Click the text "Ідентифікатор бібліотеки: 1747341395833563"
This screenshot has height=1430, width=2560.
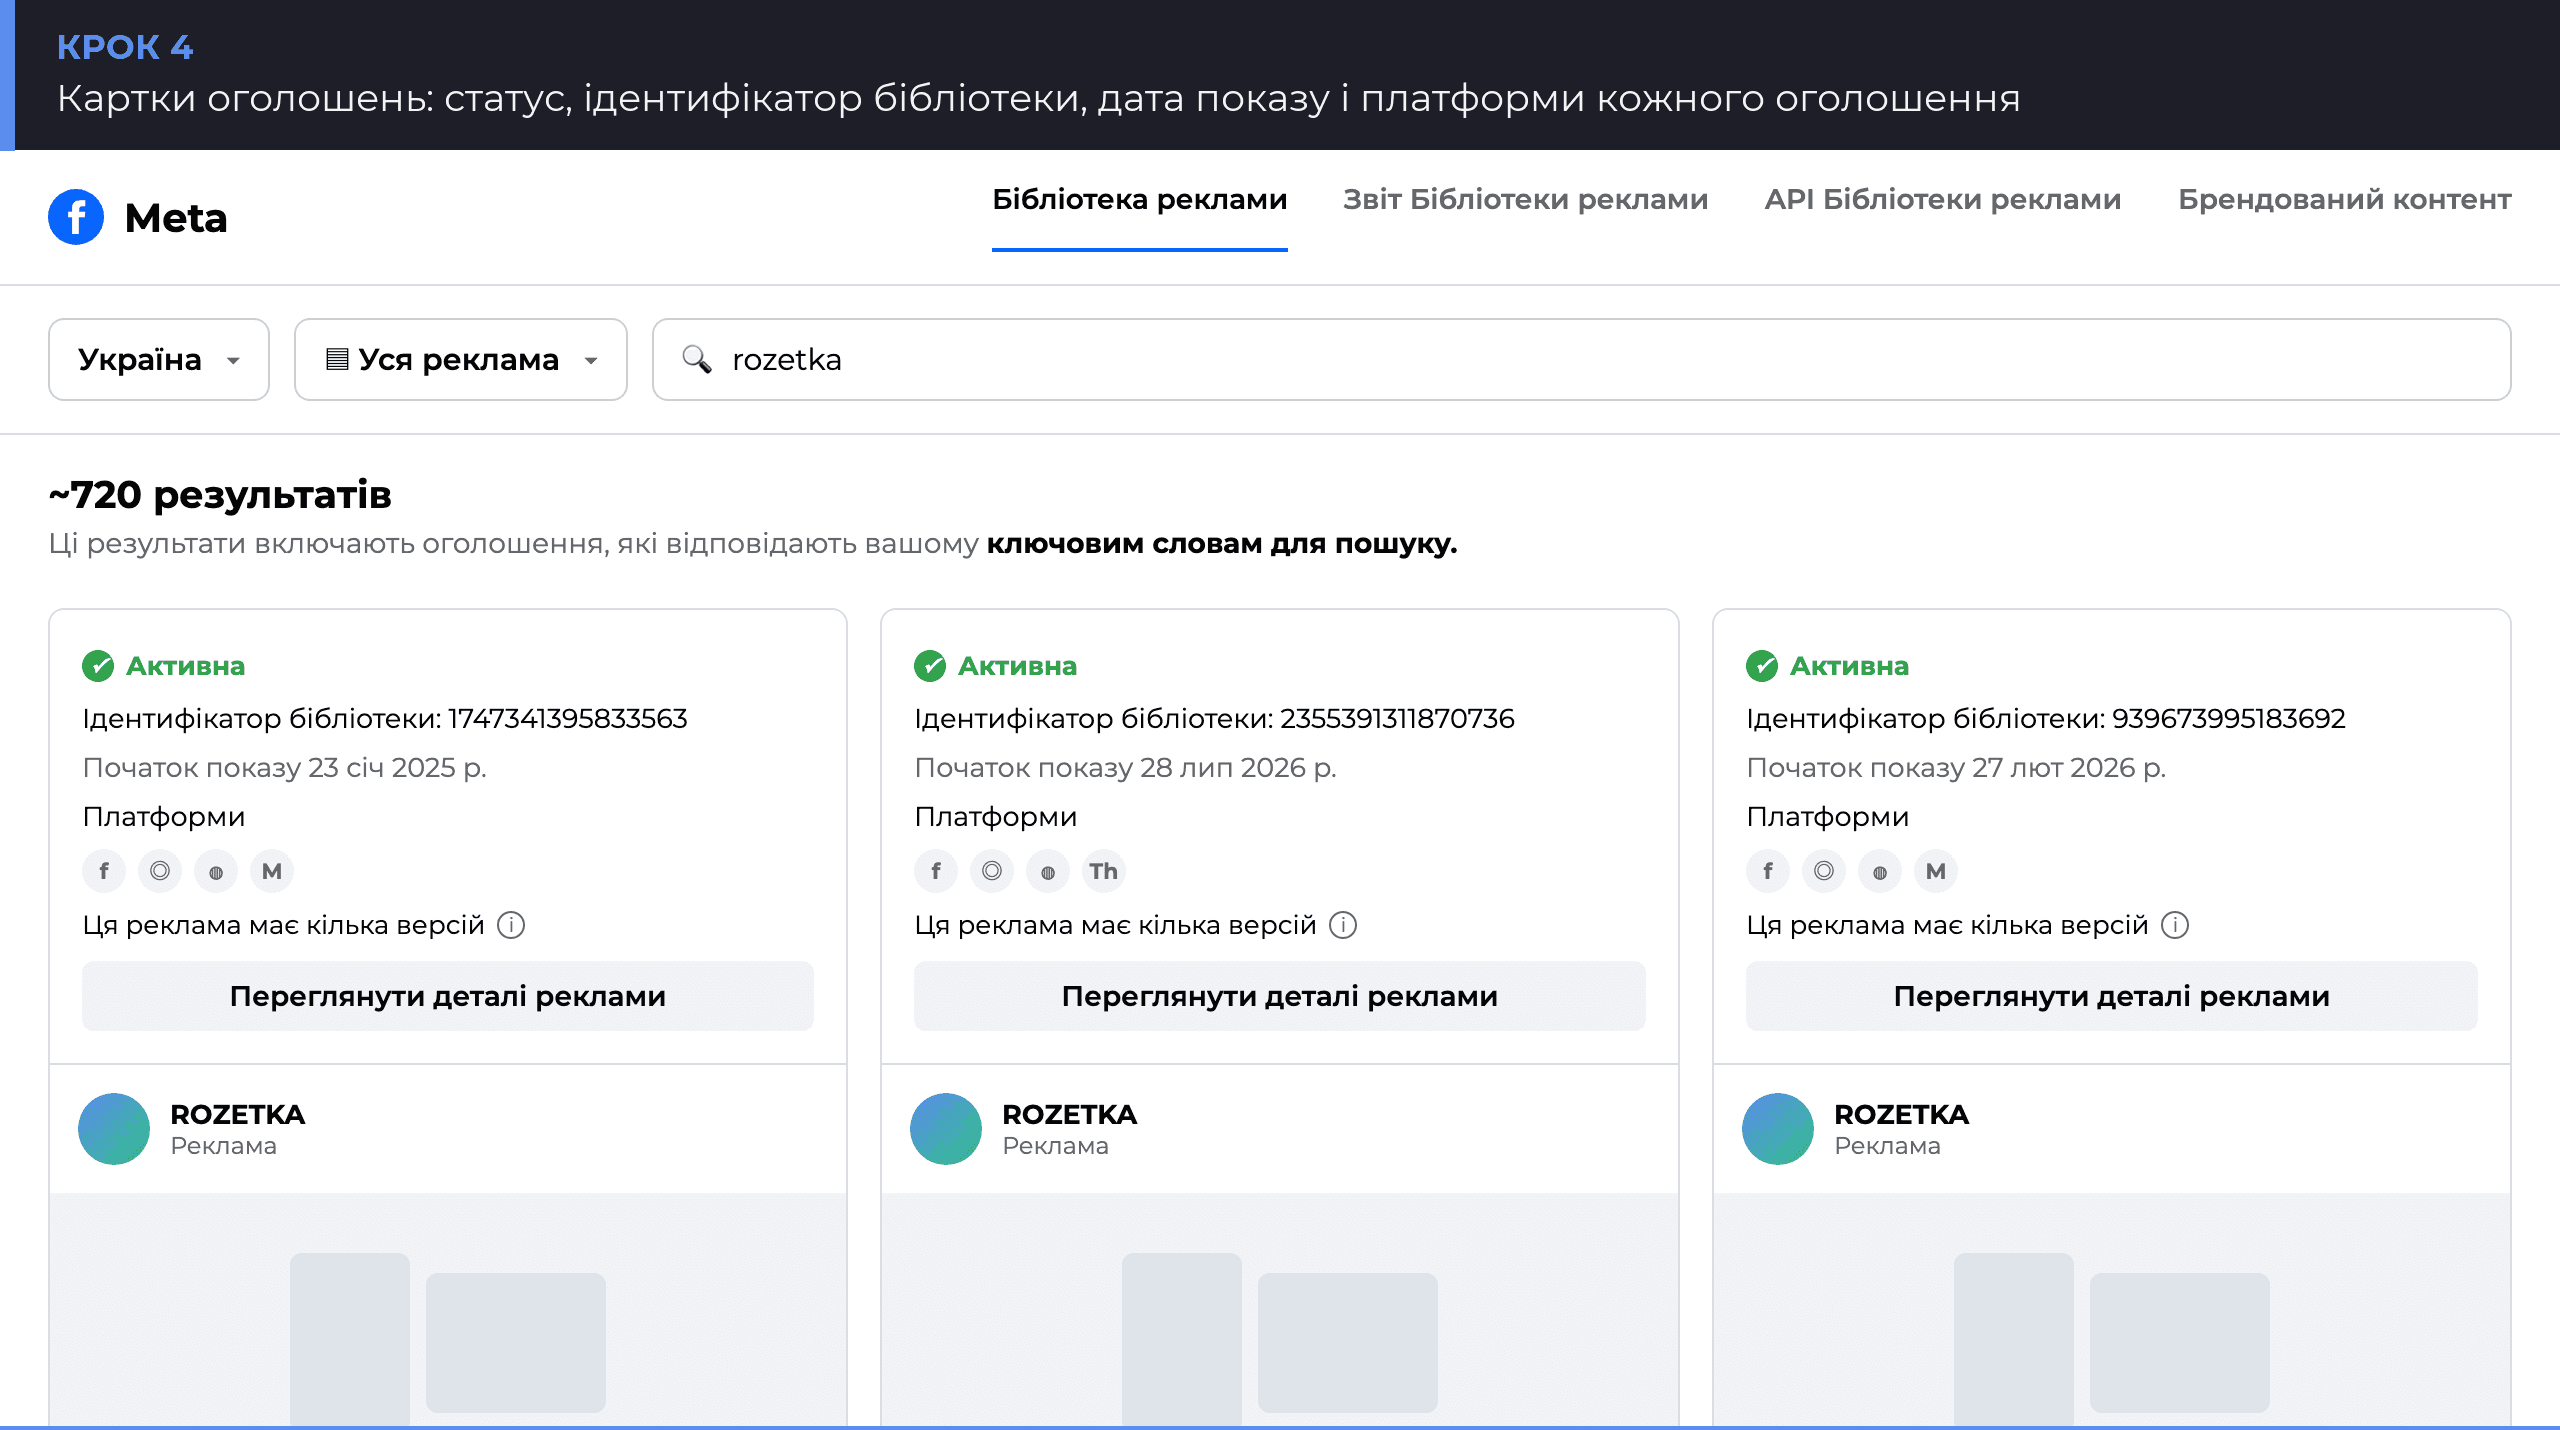click(385, 719)
